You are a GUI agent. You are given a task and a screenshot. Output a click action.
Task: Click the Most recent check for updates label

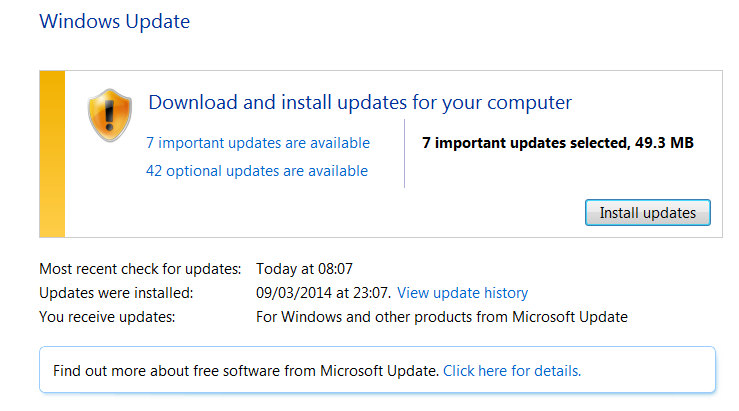140,269
